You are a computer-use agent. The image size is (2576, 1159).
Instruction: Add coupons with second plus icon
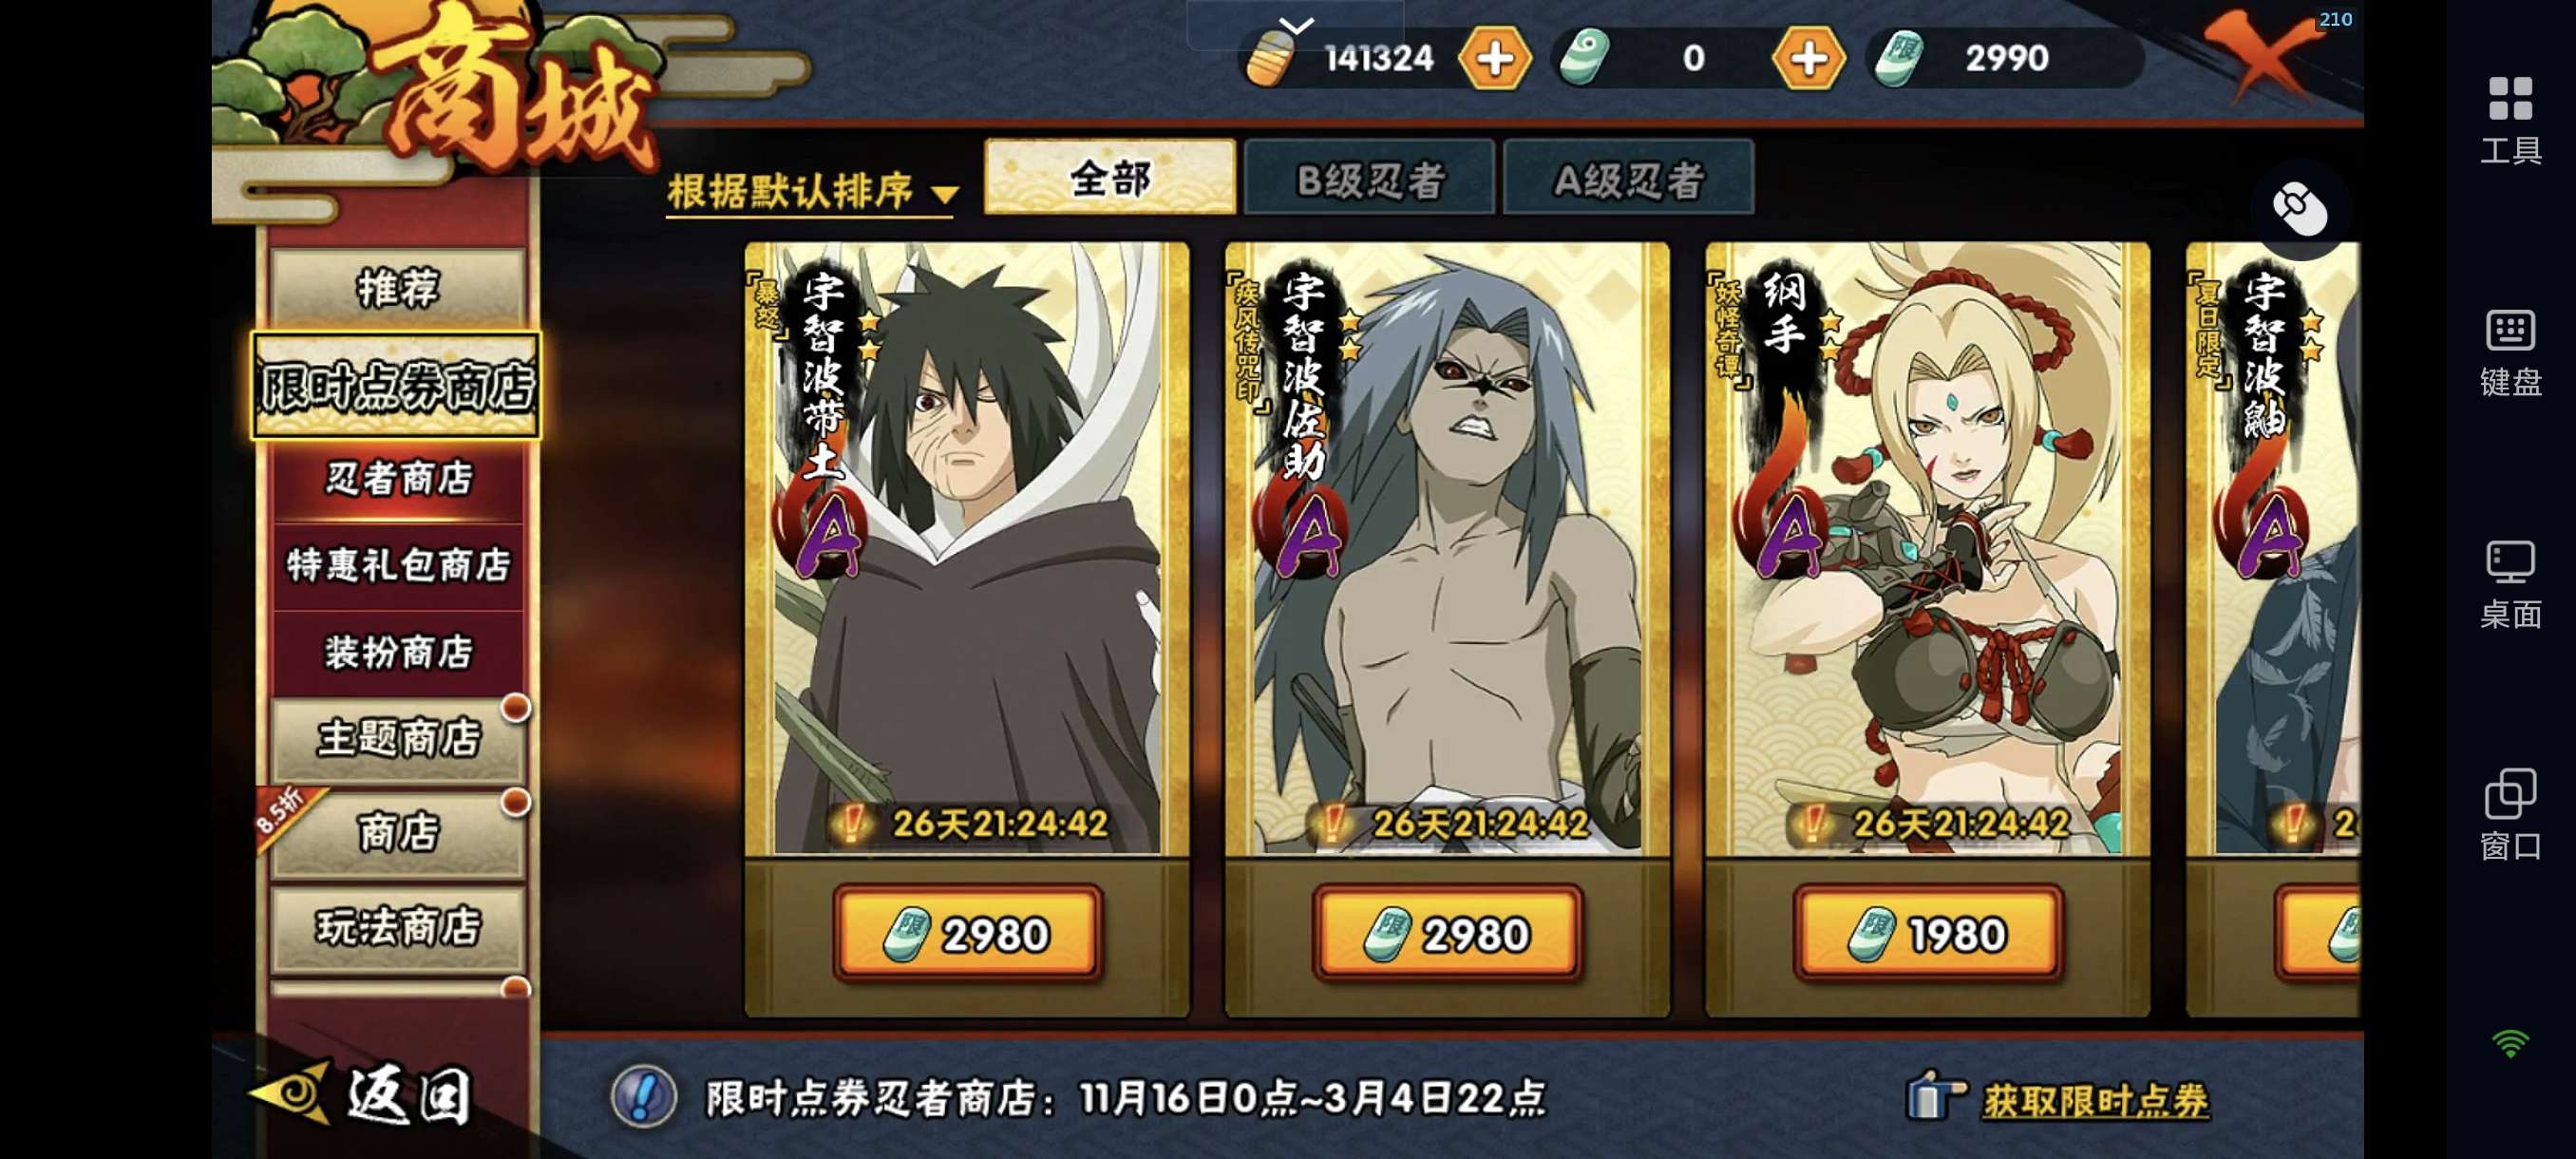(x=1808, y=58)
